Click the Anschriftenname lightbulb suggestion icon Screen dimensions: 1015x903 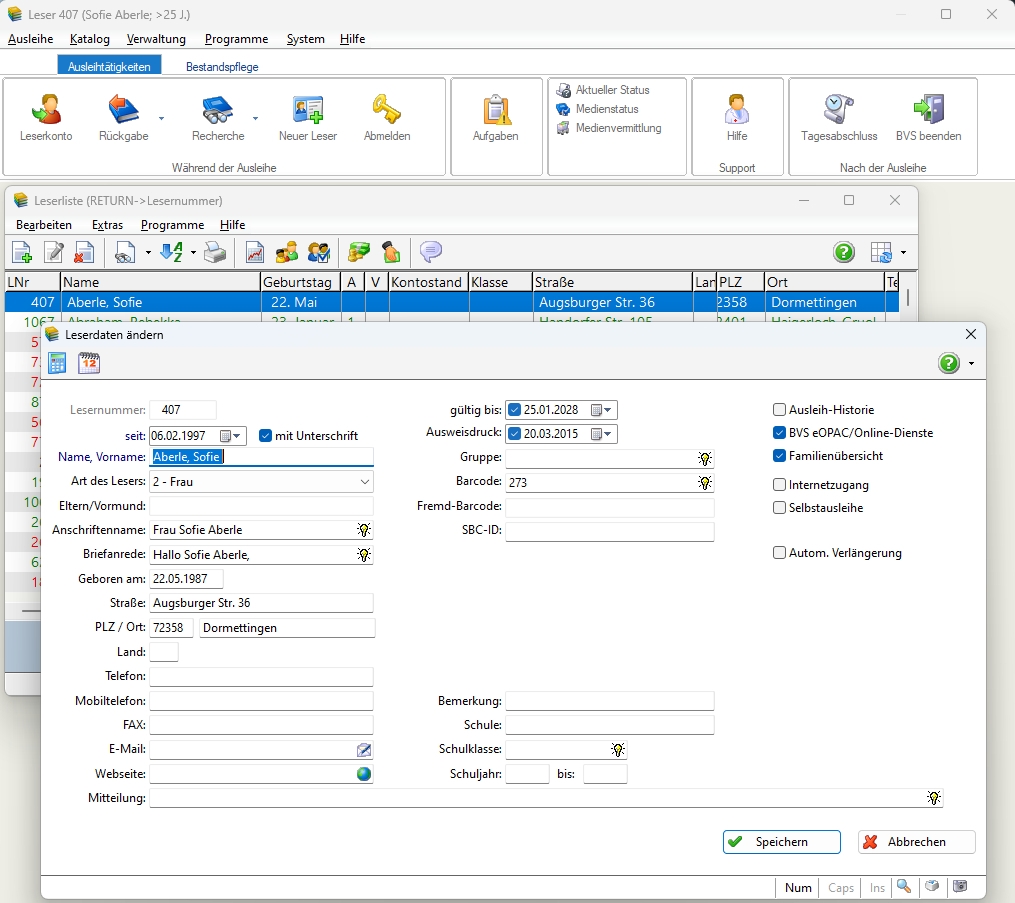(x=364, y=530)
